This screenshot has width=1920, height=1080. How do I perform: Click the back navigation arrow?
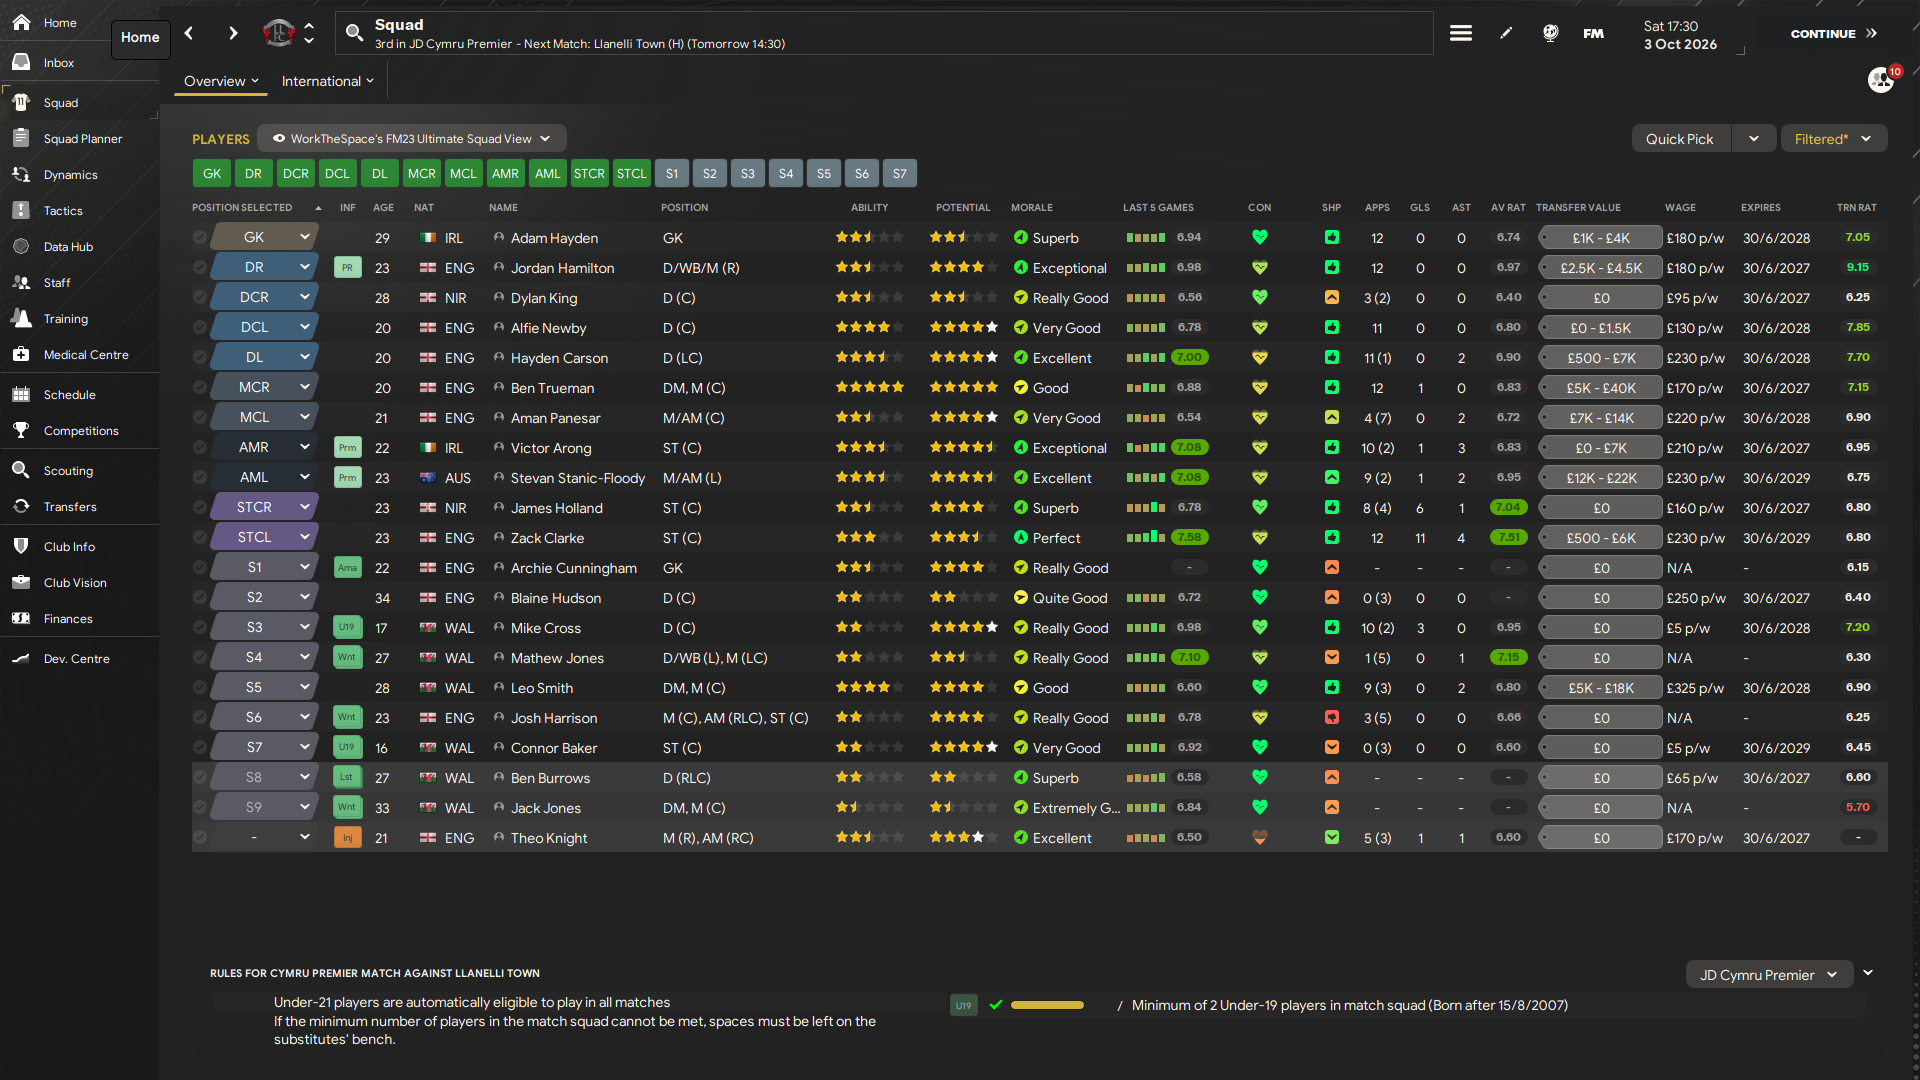pos(189,33)
